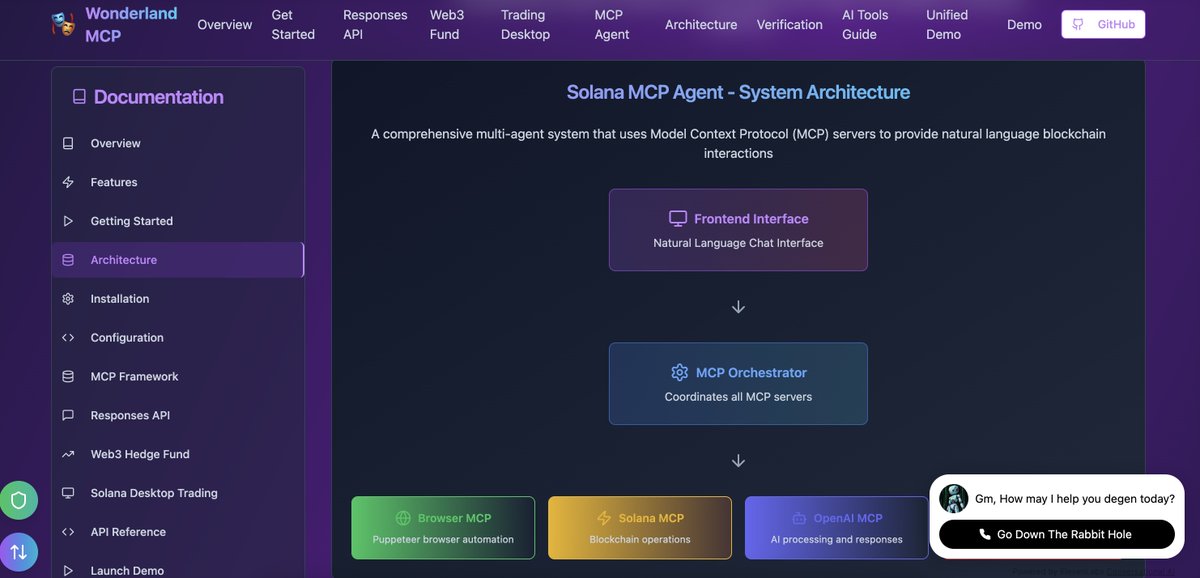Image resolution: width=1200 pixels, height=578 pixels.
Task: Select API Reference in sidebar
Action: 178,532
